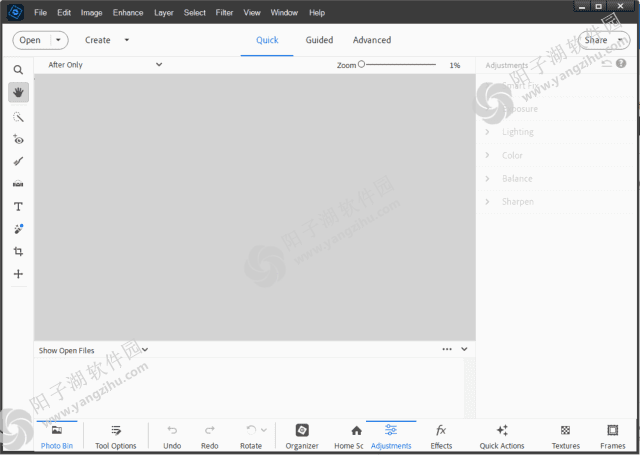Click the Create button
Viewport: 640px width, 455px height.
click(x=98, y=40)
